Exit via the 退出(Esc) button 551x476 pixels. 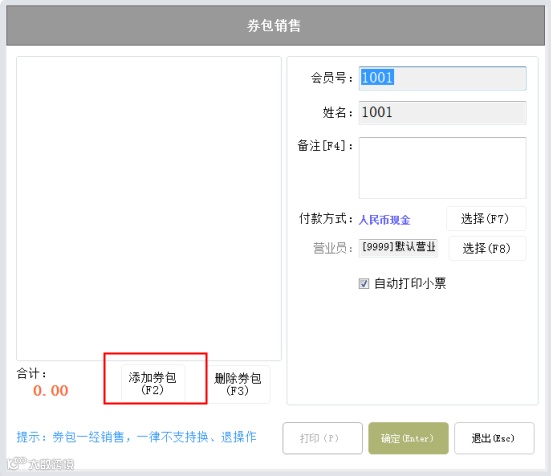[x=494, y=438]
